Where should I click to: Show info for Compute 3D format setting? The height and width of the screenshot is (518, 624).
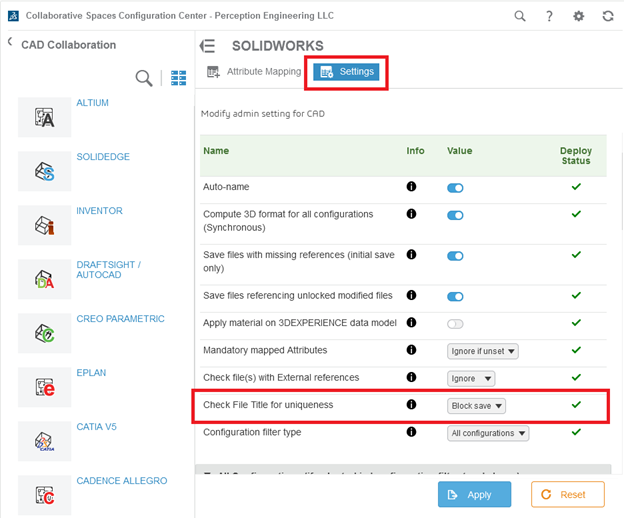point(411,214)
